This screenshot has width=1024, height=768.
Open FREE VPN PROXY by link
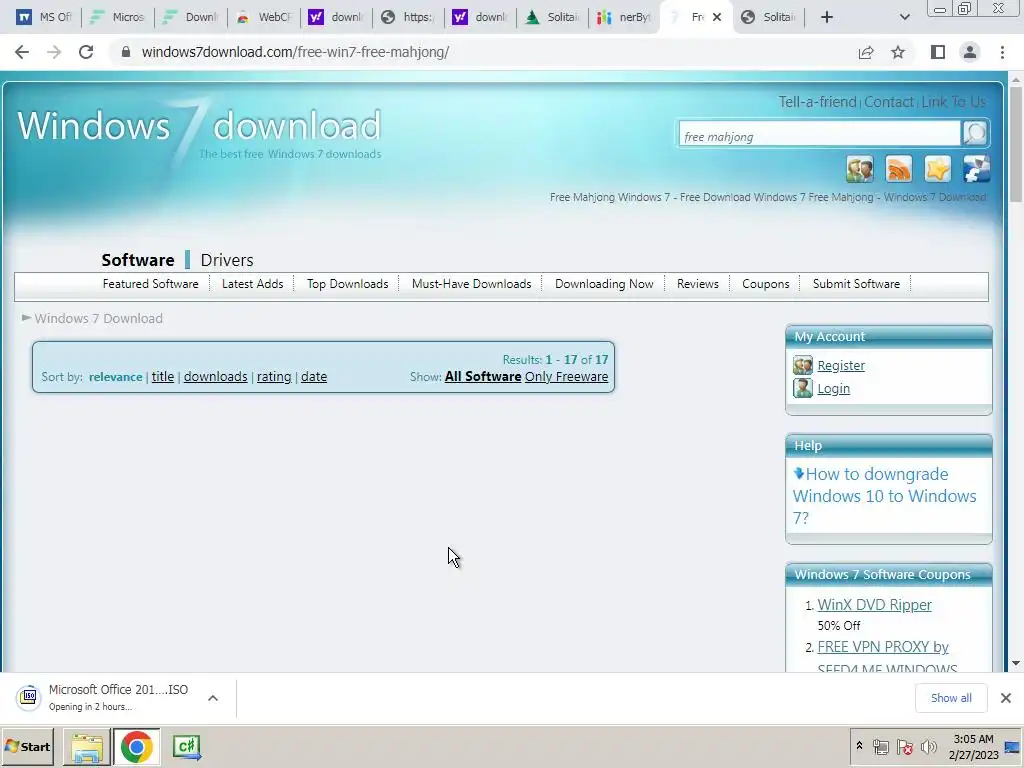[883, 647]
